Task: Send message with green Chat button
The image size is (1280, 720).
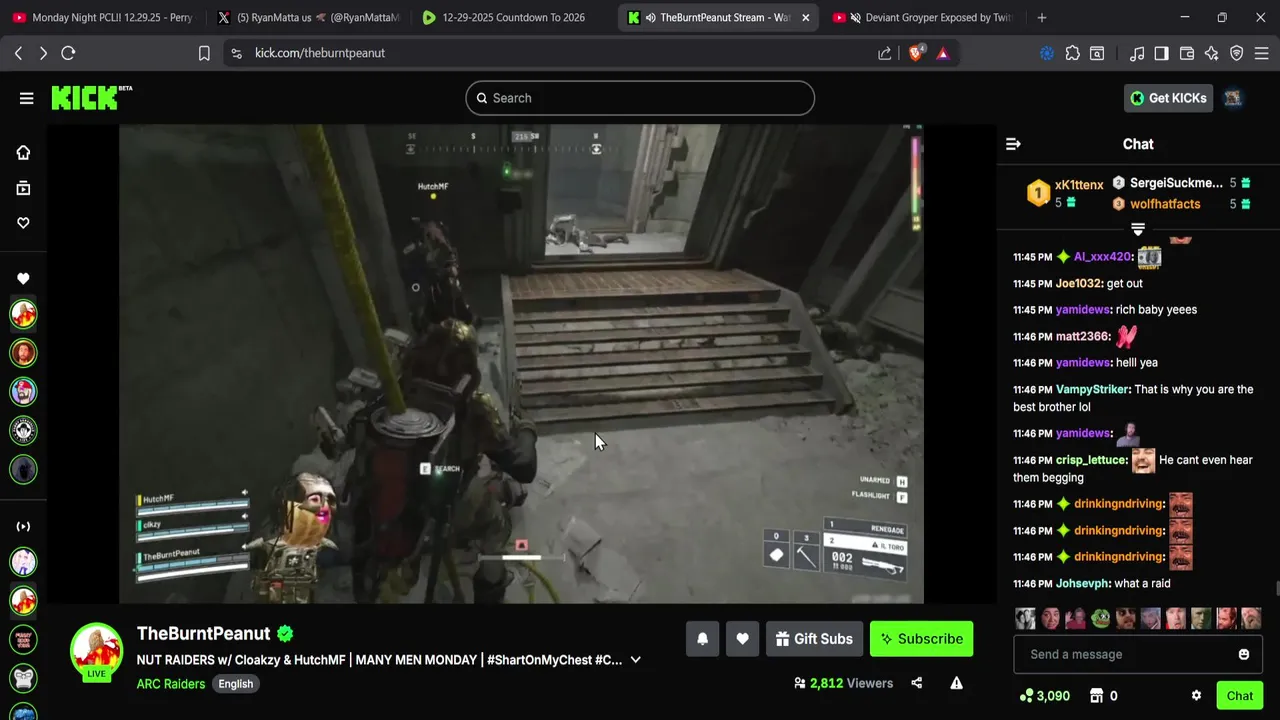Action: [x=1240, y=696]
